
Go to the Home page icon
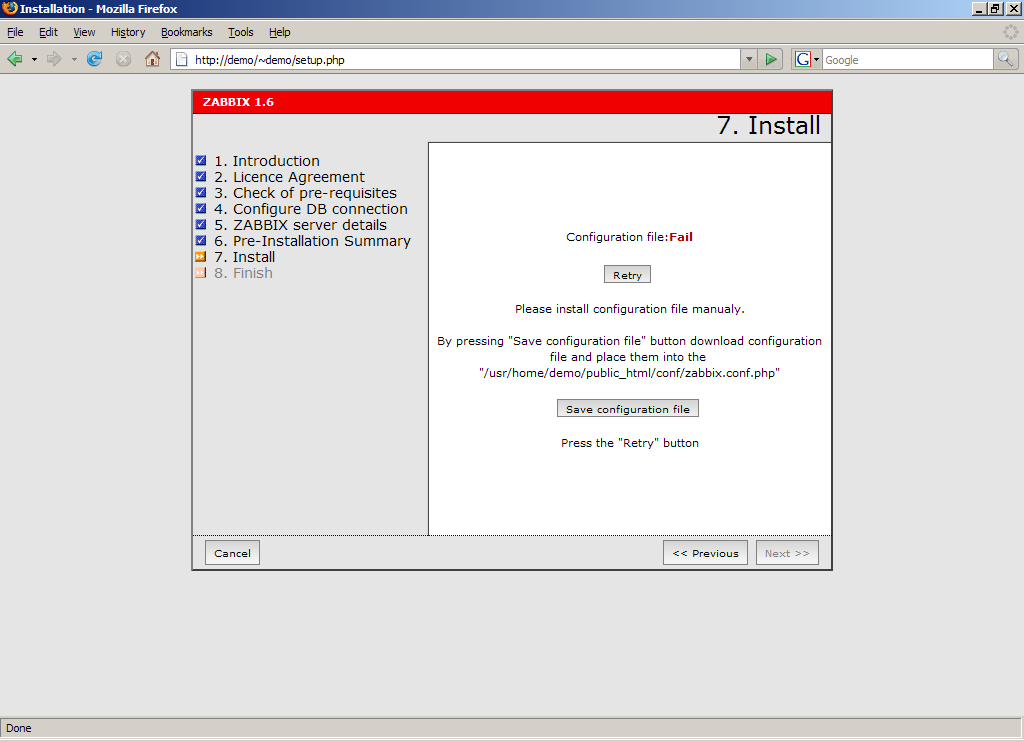[152, 59]
